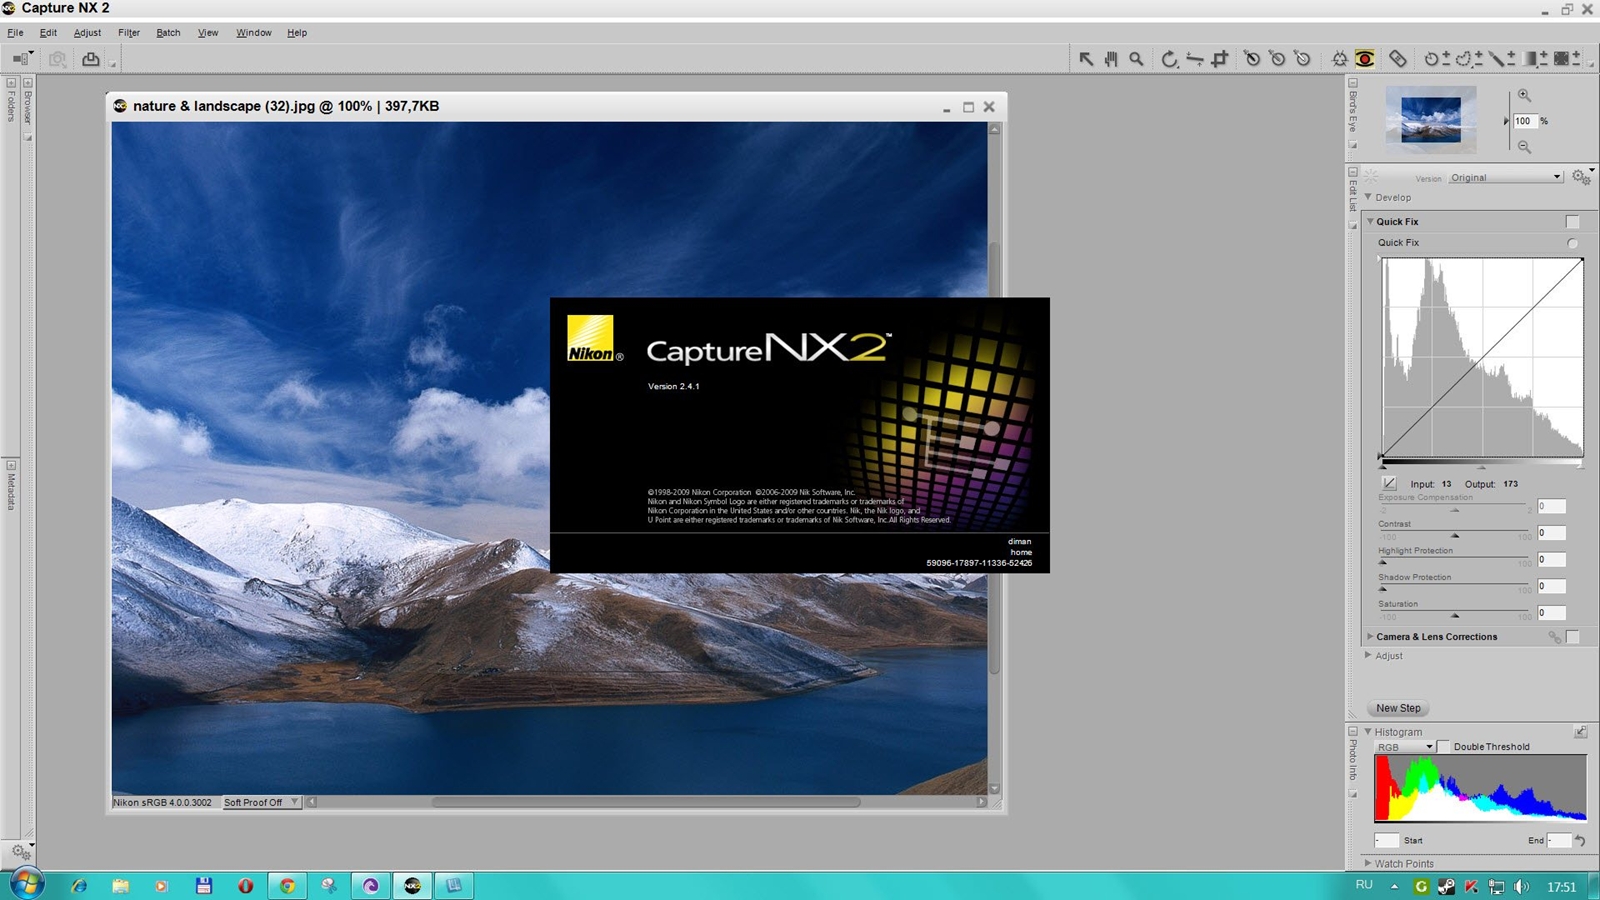Screen dimensions: 1600x900
Task: Open the Soft Proof Off dropdown
Action: [260, 802]
